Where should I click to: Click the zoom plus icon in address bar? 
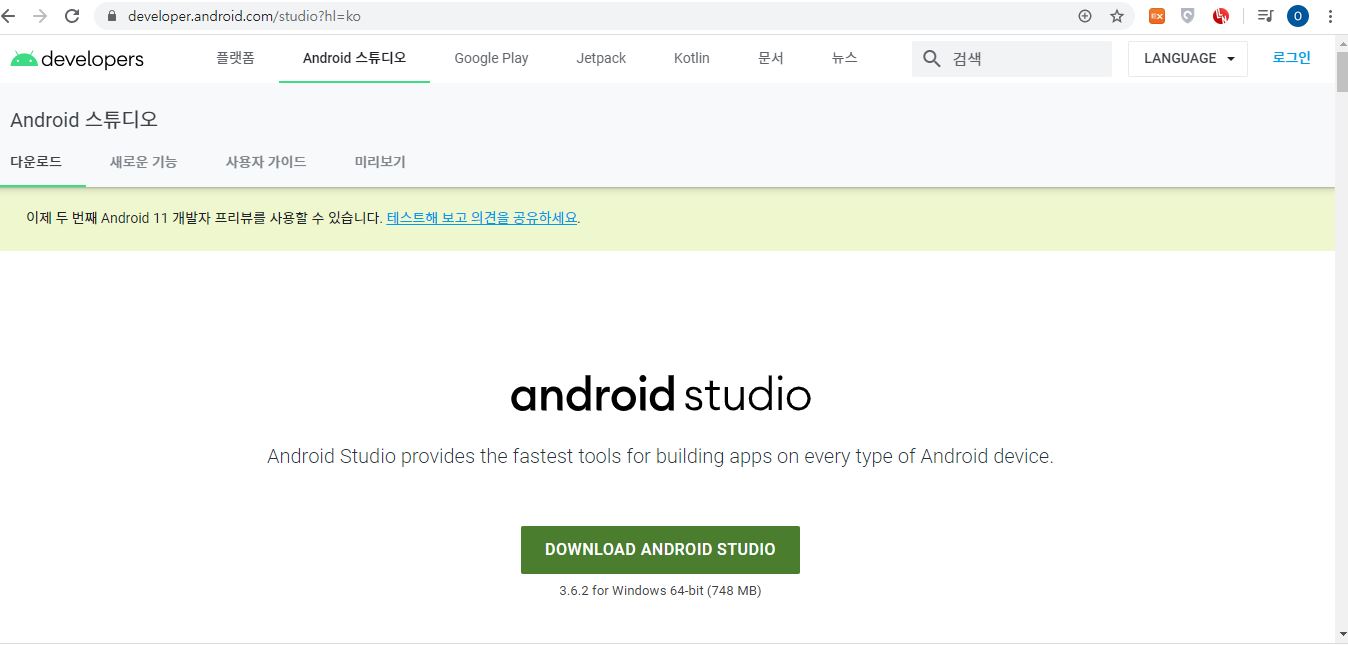(1085, 16)
